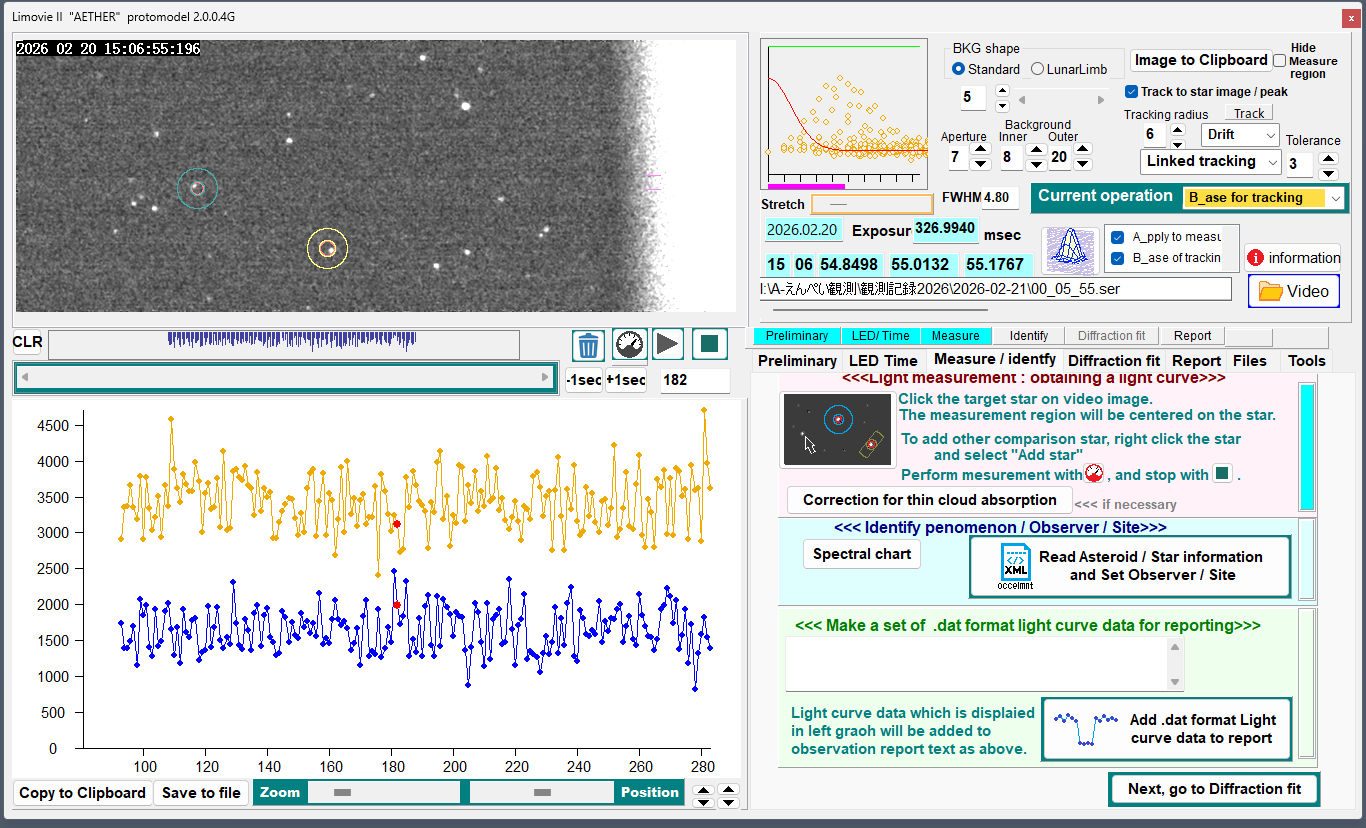Screen dimensions: 1366x828
Task: Enable the Hide Measure region checkbox
Action: (x=1279, y=61)
